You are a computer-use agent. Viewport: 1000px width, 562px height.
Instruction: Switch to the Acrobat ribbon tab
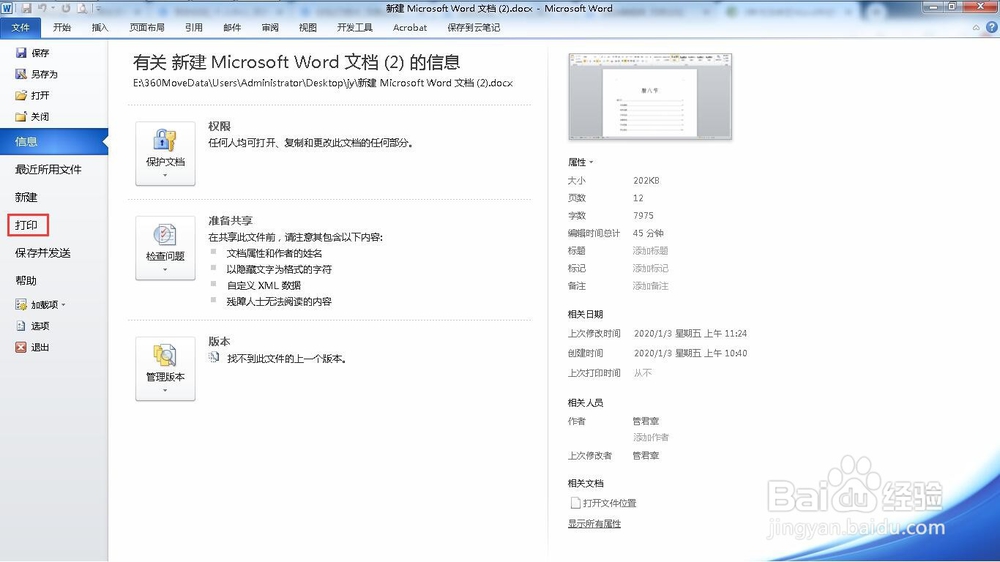410,27
